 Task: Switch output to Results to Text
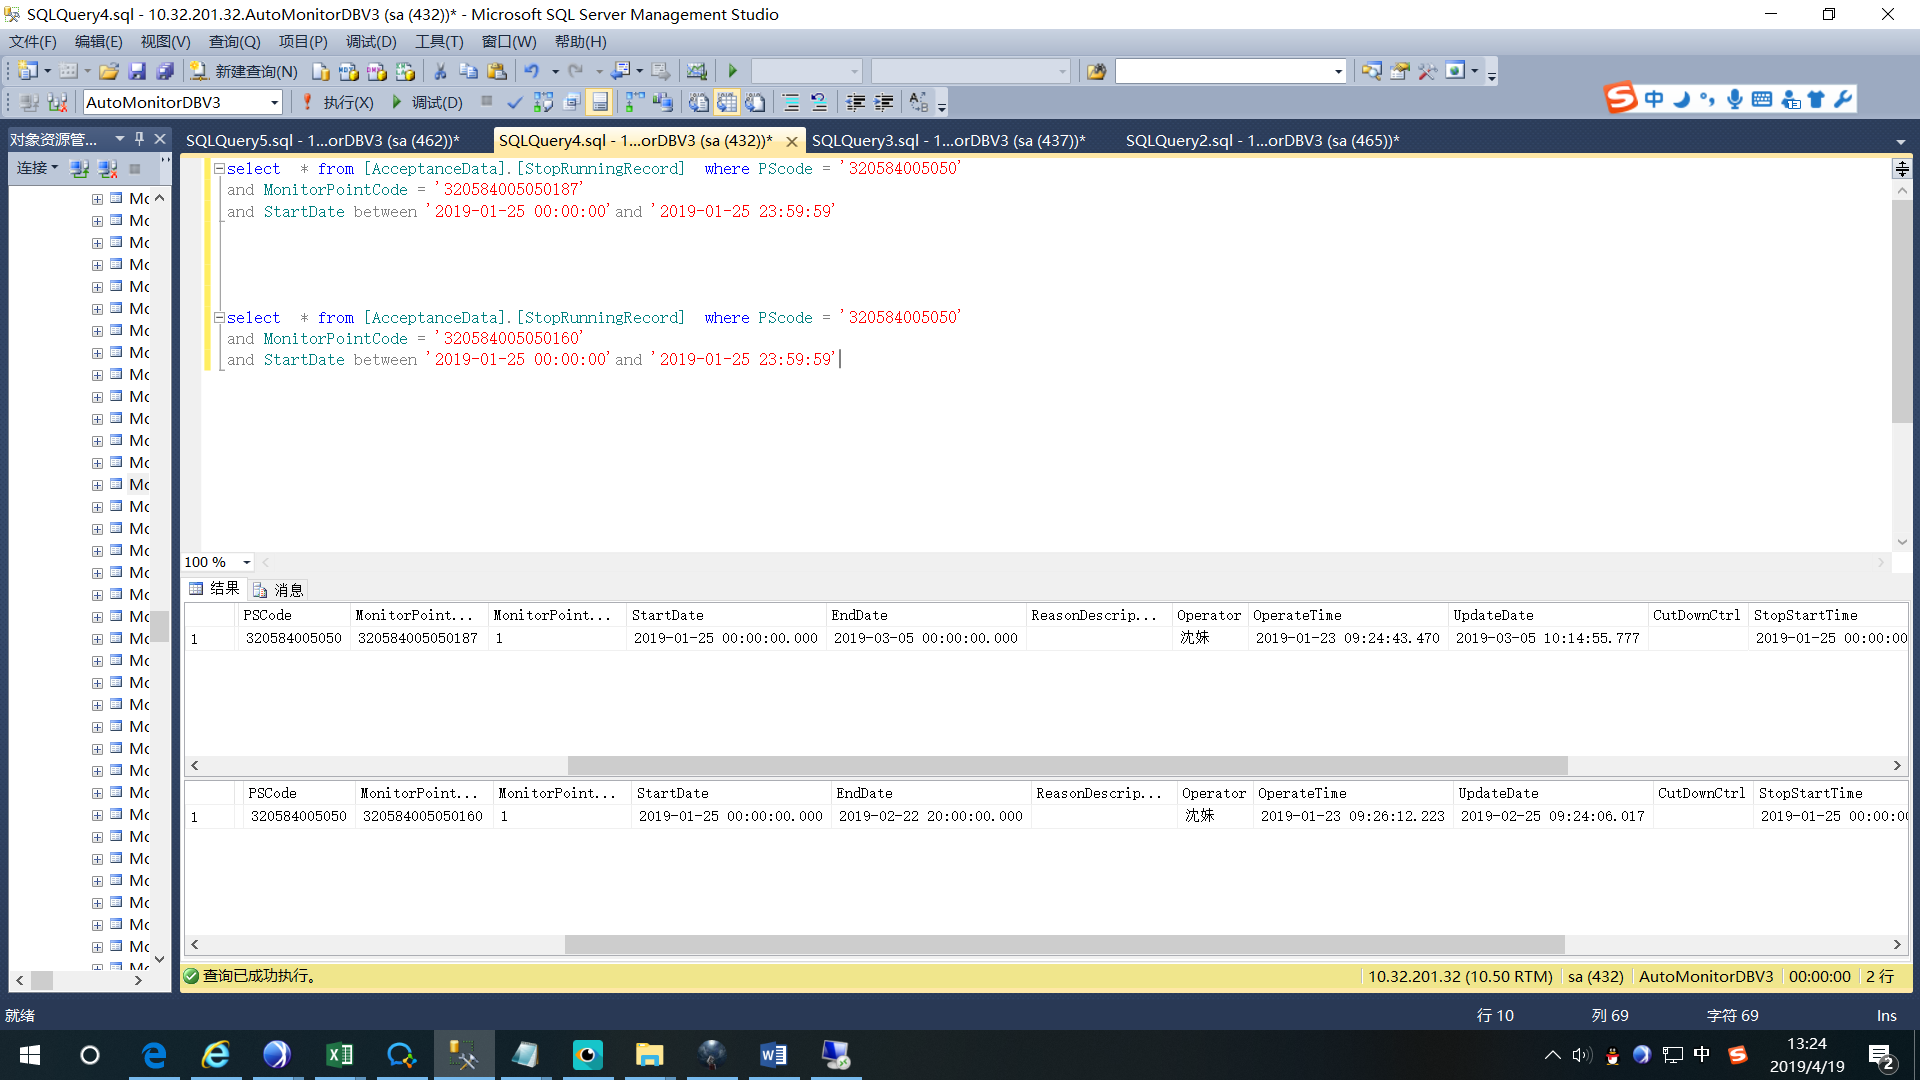click(698, 102)
